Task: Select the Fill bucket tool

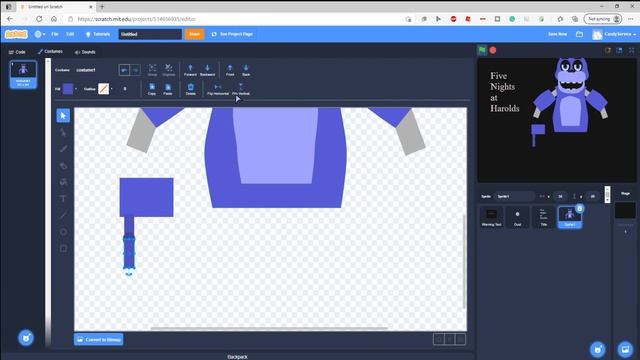Action: pyautogui.click(x=63, y=182)
